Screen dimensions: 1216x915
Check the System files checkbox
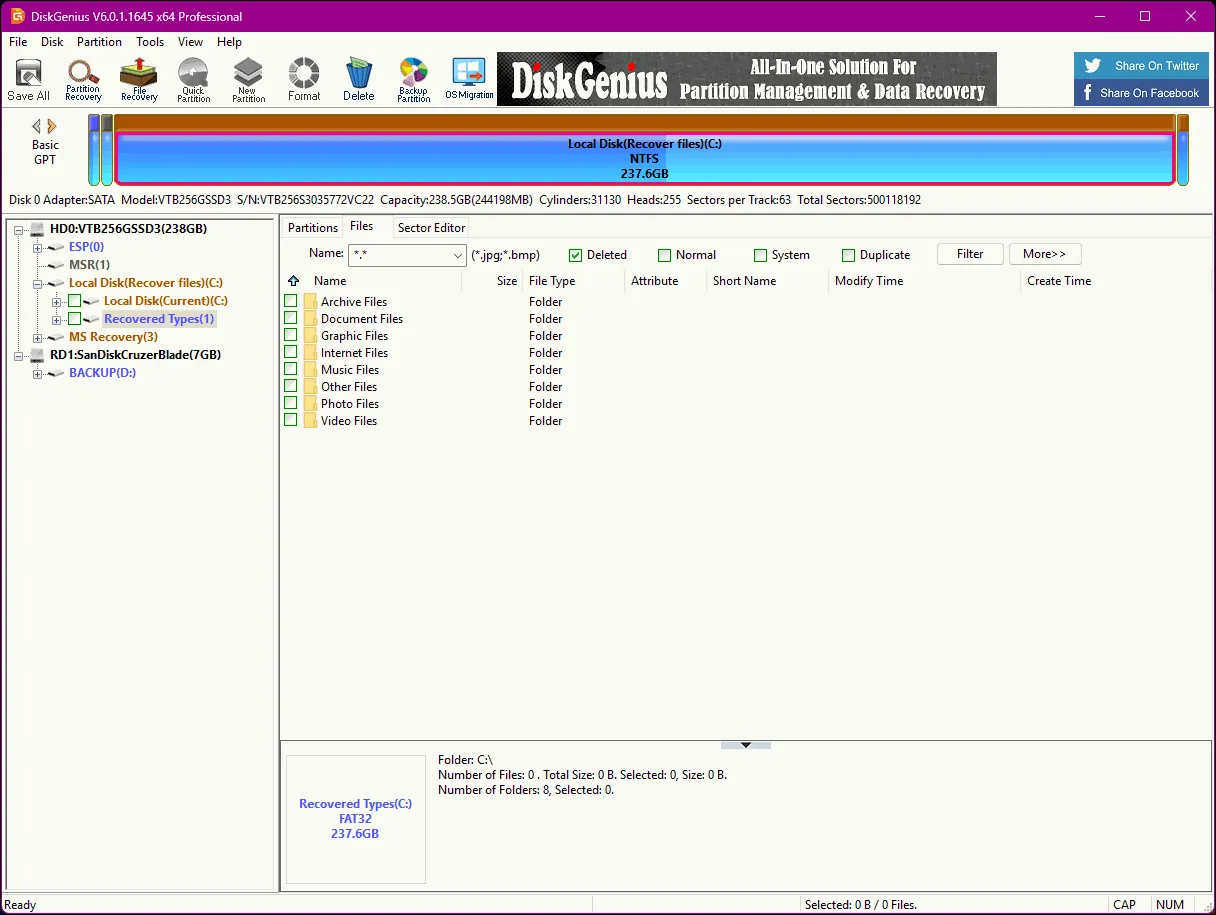tap(760, 255)
